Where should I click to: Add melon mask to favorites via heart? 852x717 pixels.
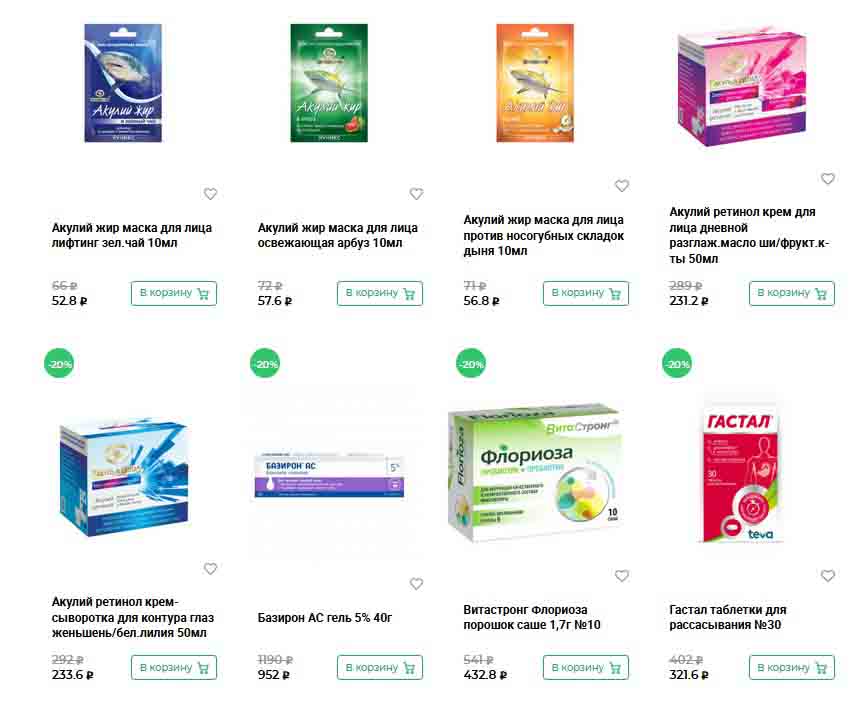click(x=622, y=186)
